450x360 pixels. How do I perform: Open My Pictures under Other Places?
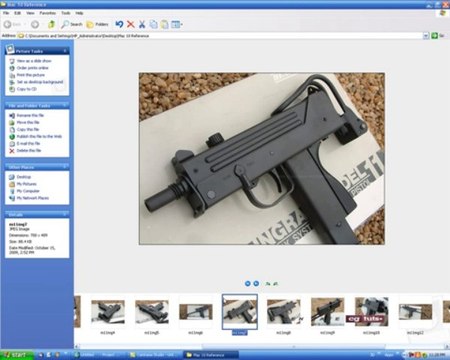click(23, 184)
